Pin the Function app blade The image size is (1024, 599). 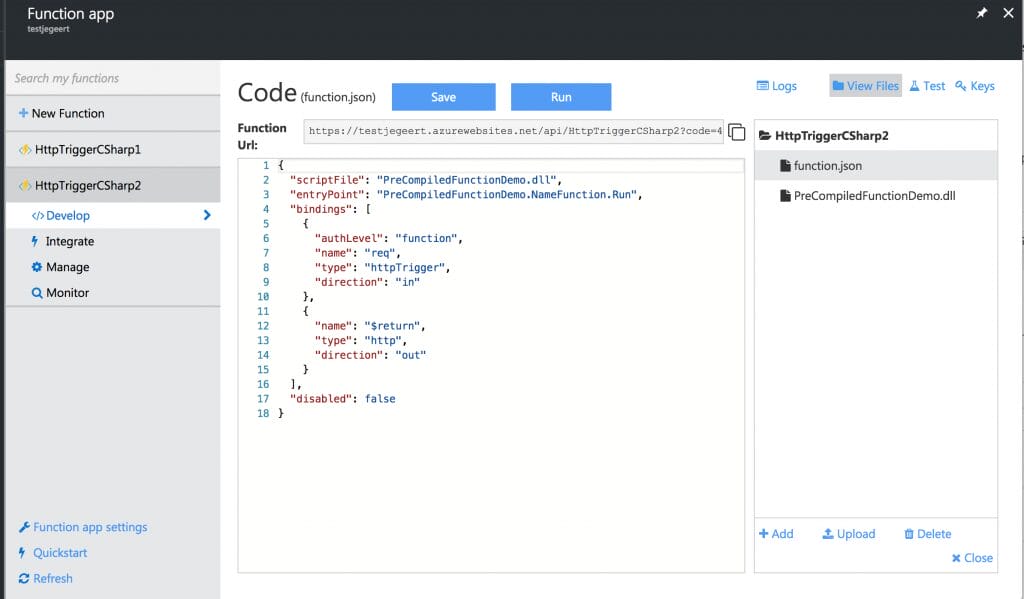pyautogui.click(x=982, y=13)
